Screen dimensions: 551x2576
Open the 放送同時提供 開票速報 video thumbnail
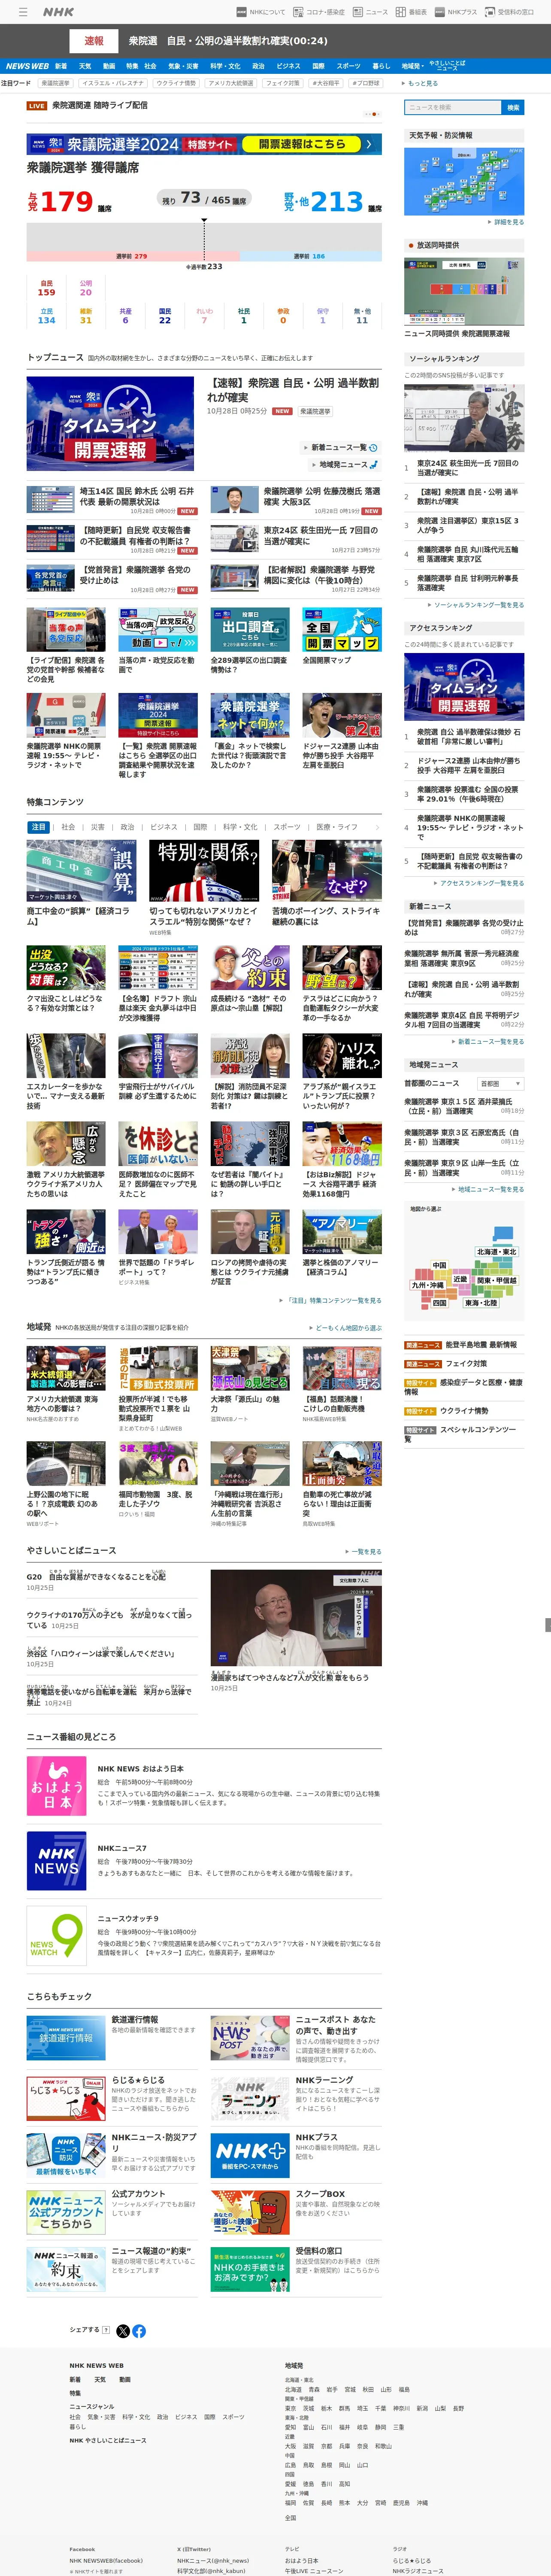coord(464,292)
